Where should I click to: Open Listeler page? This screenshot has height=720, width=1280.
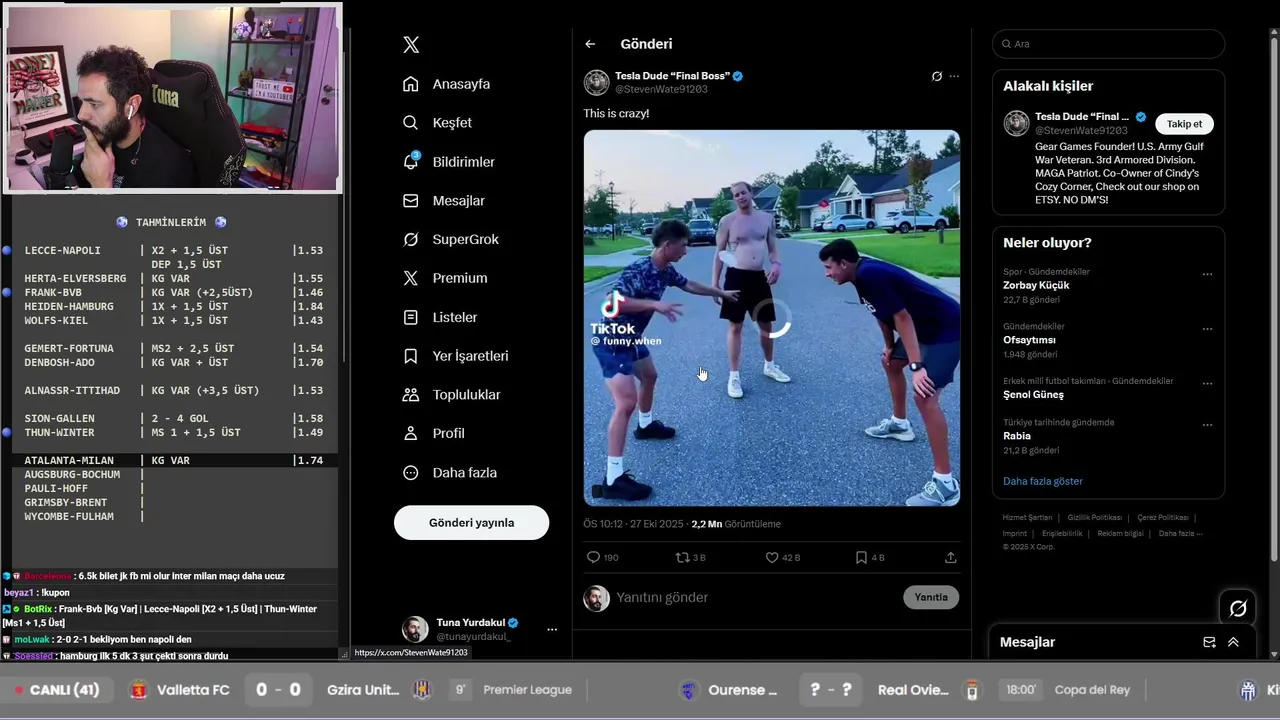pyautogui.click(x=440, y=317)
